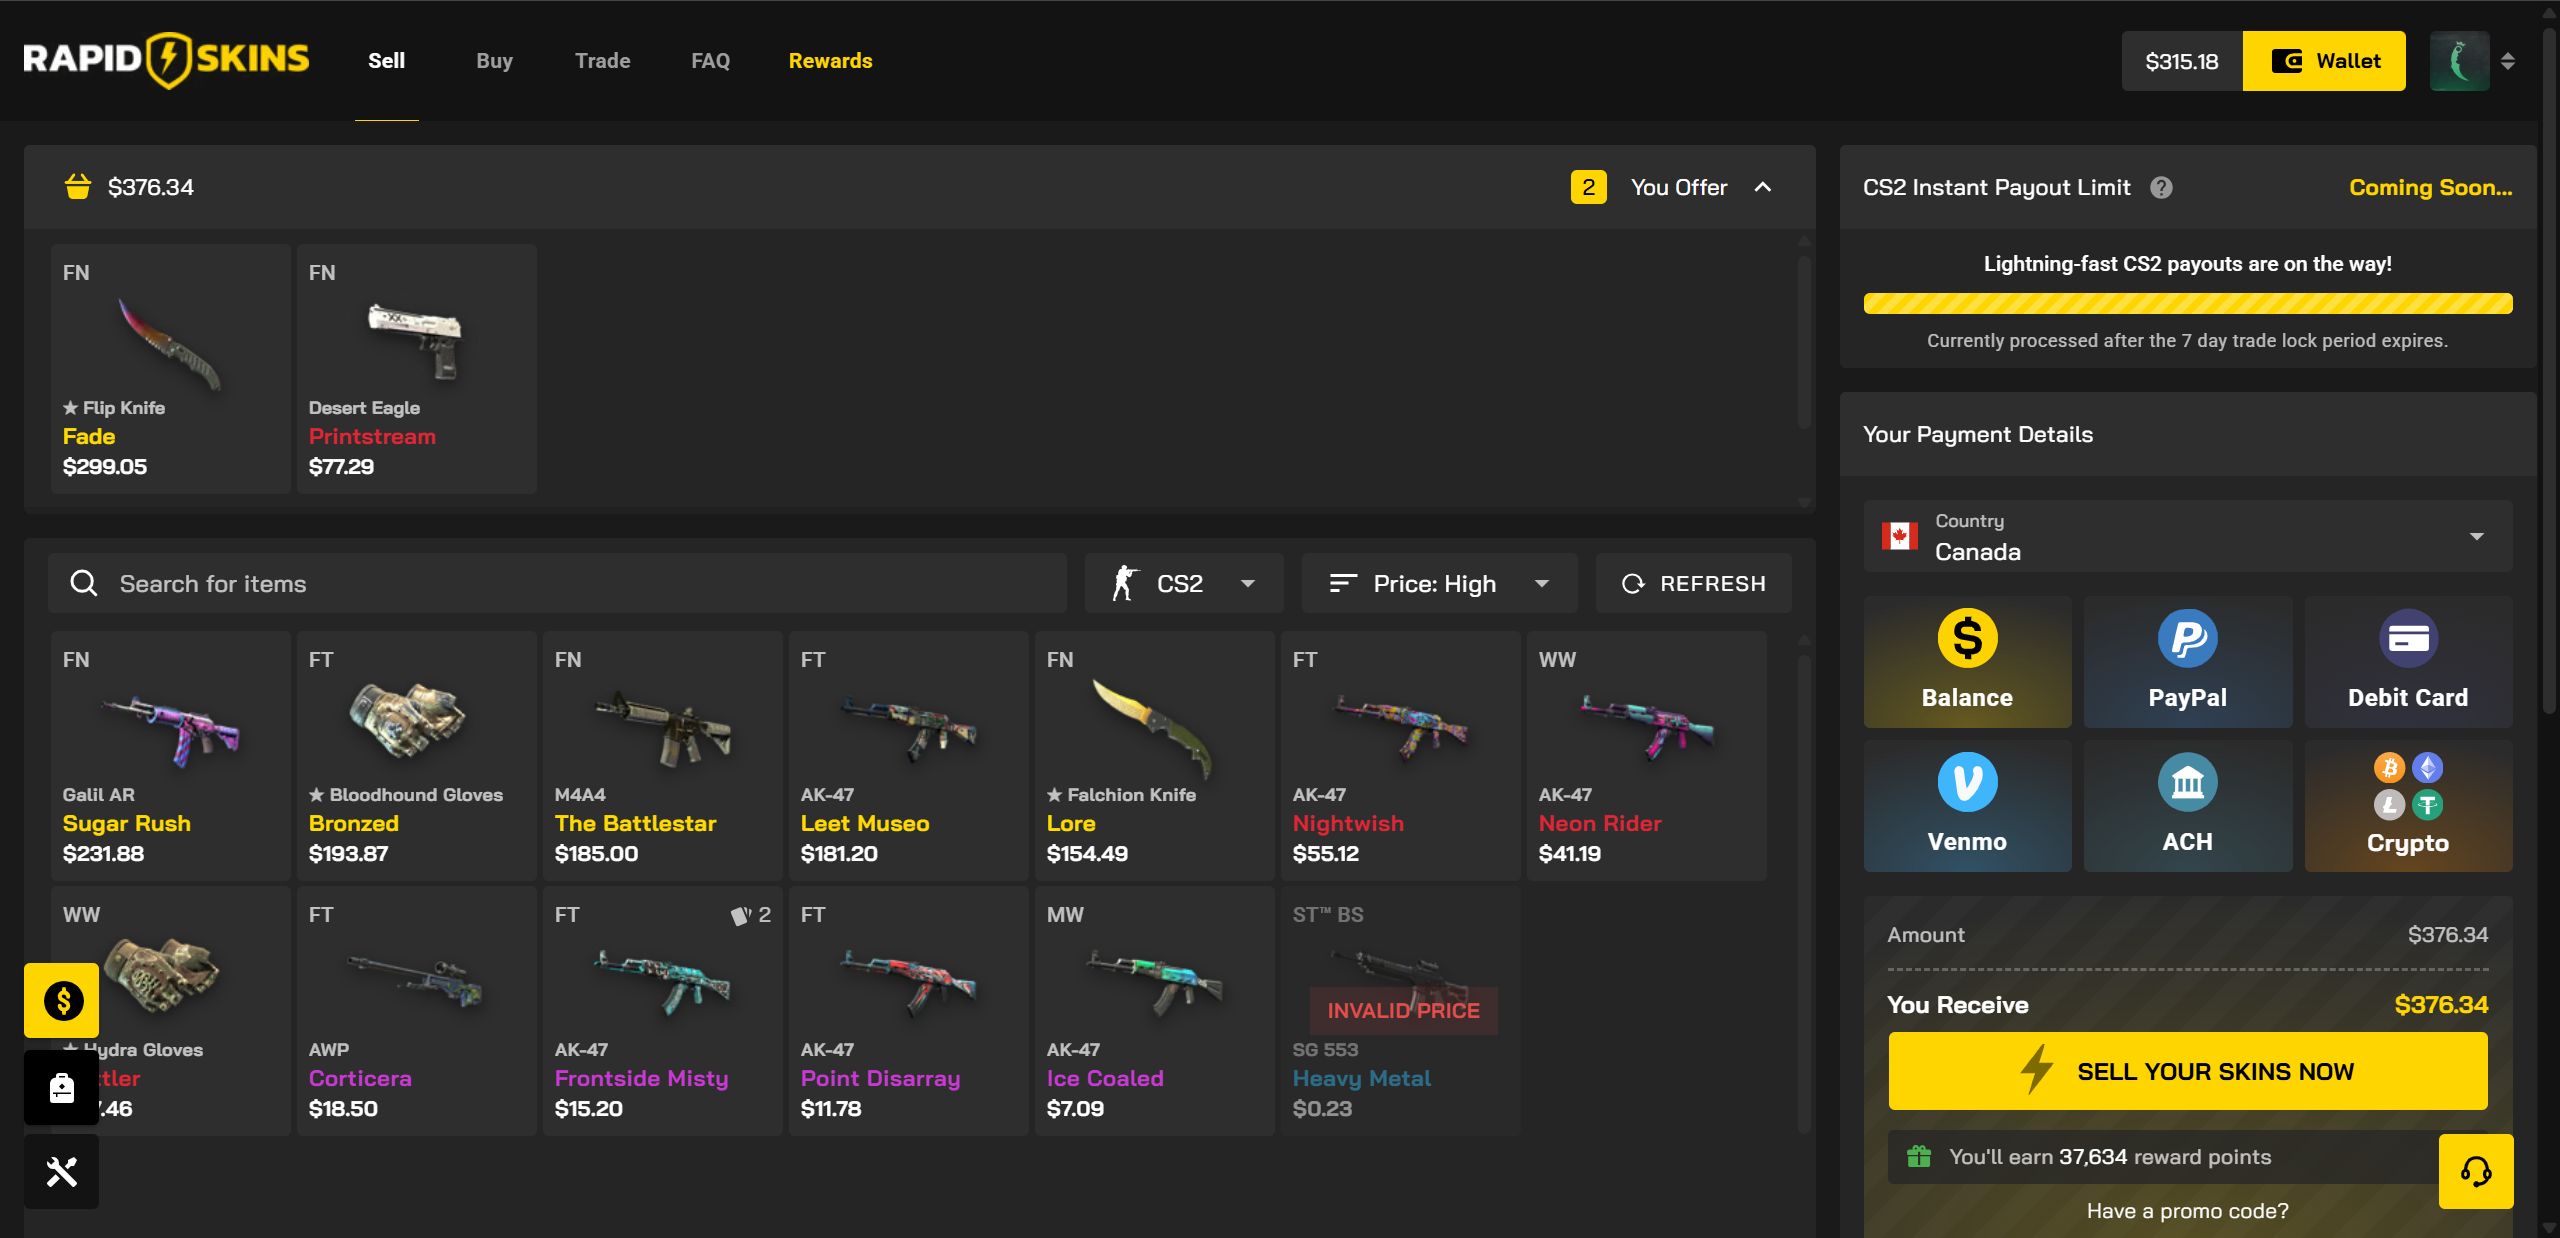
Task: Select M4A4 The Battlestar skin
Action: pos(663,755)
